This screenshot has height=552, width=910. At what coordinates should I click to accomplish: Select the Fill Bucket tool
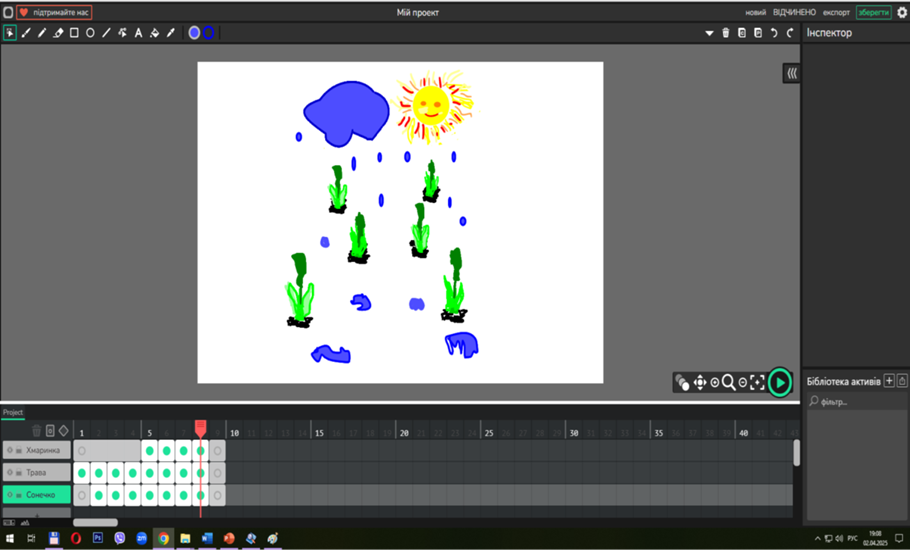pyautogui.click(x=154, y=33)
